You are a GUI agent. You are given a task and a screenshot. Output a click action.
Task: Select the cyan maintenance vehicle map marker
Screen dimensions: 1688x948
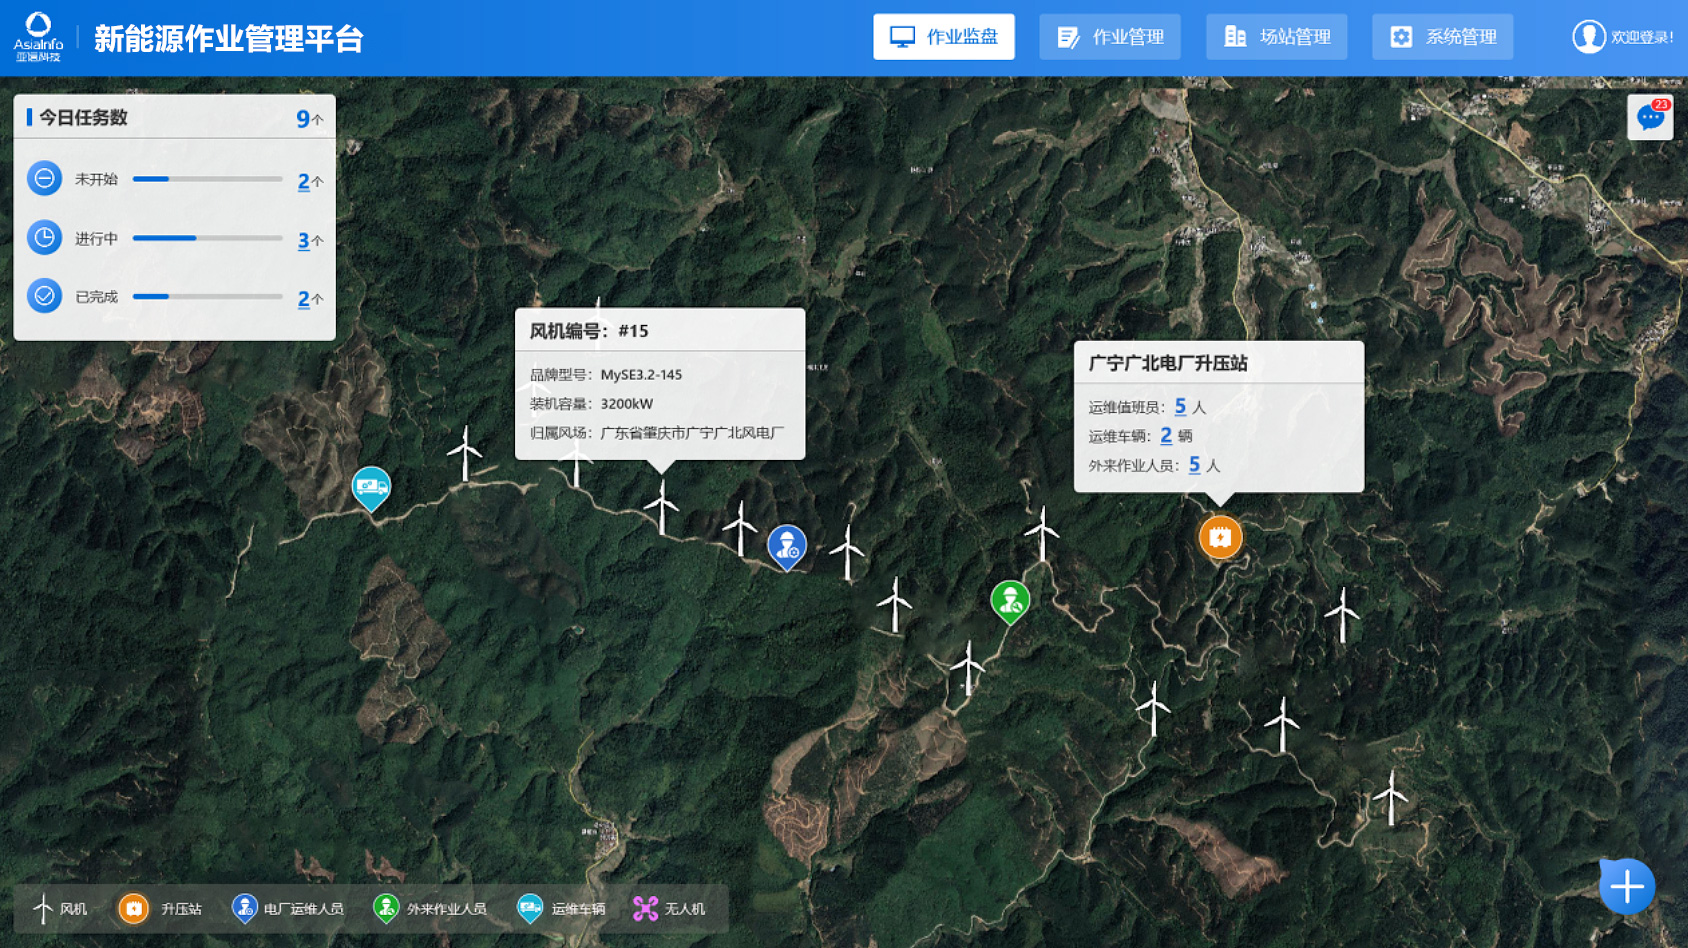coord(371,487)
